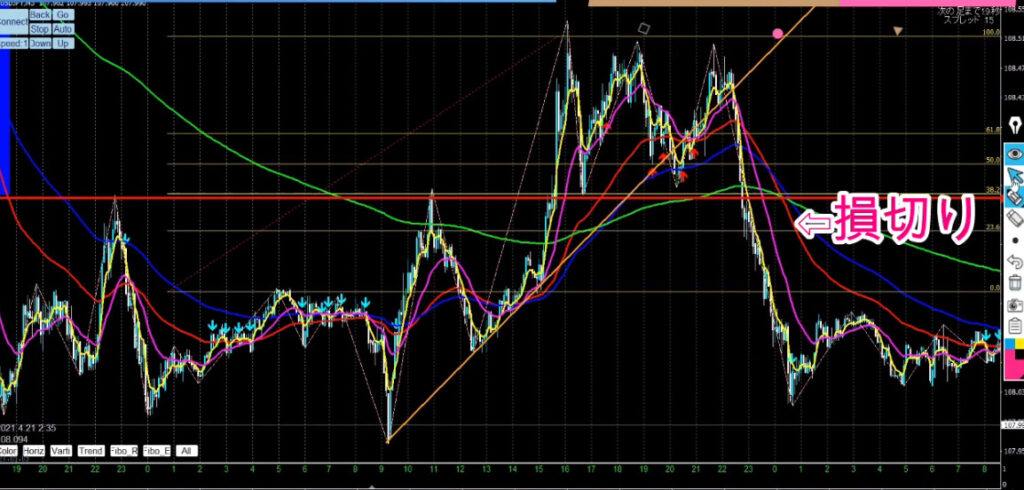Select the arrow cursor tool
1024x490 pixels.
tap(1015, 176)
